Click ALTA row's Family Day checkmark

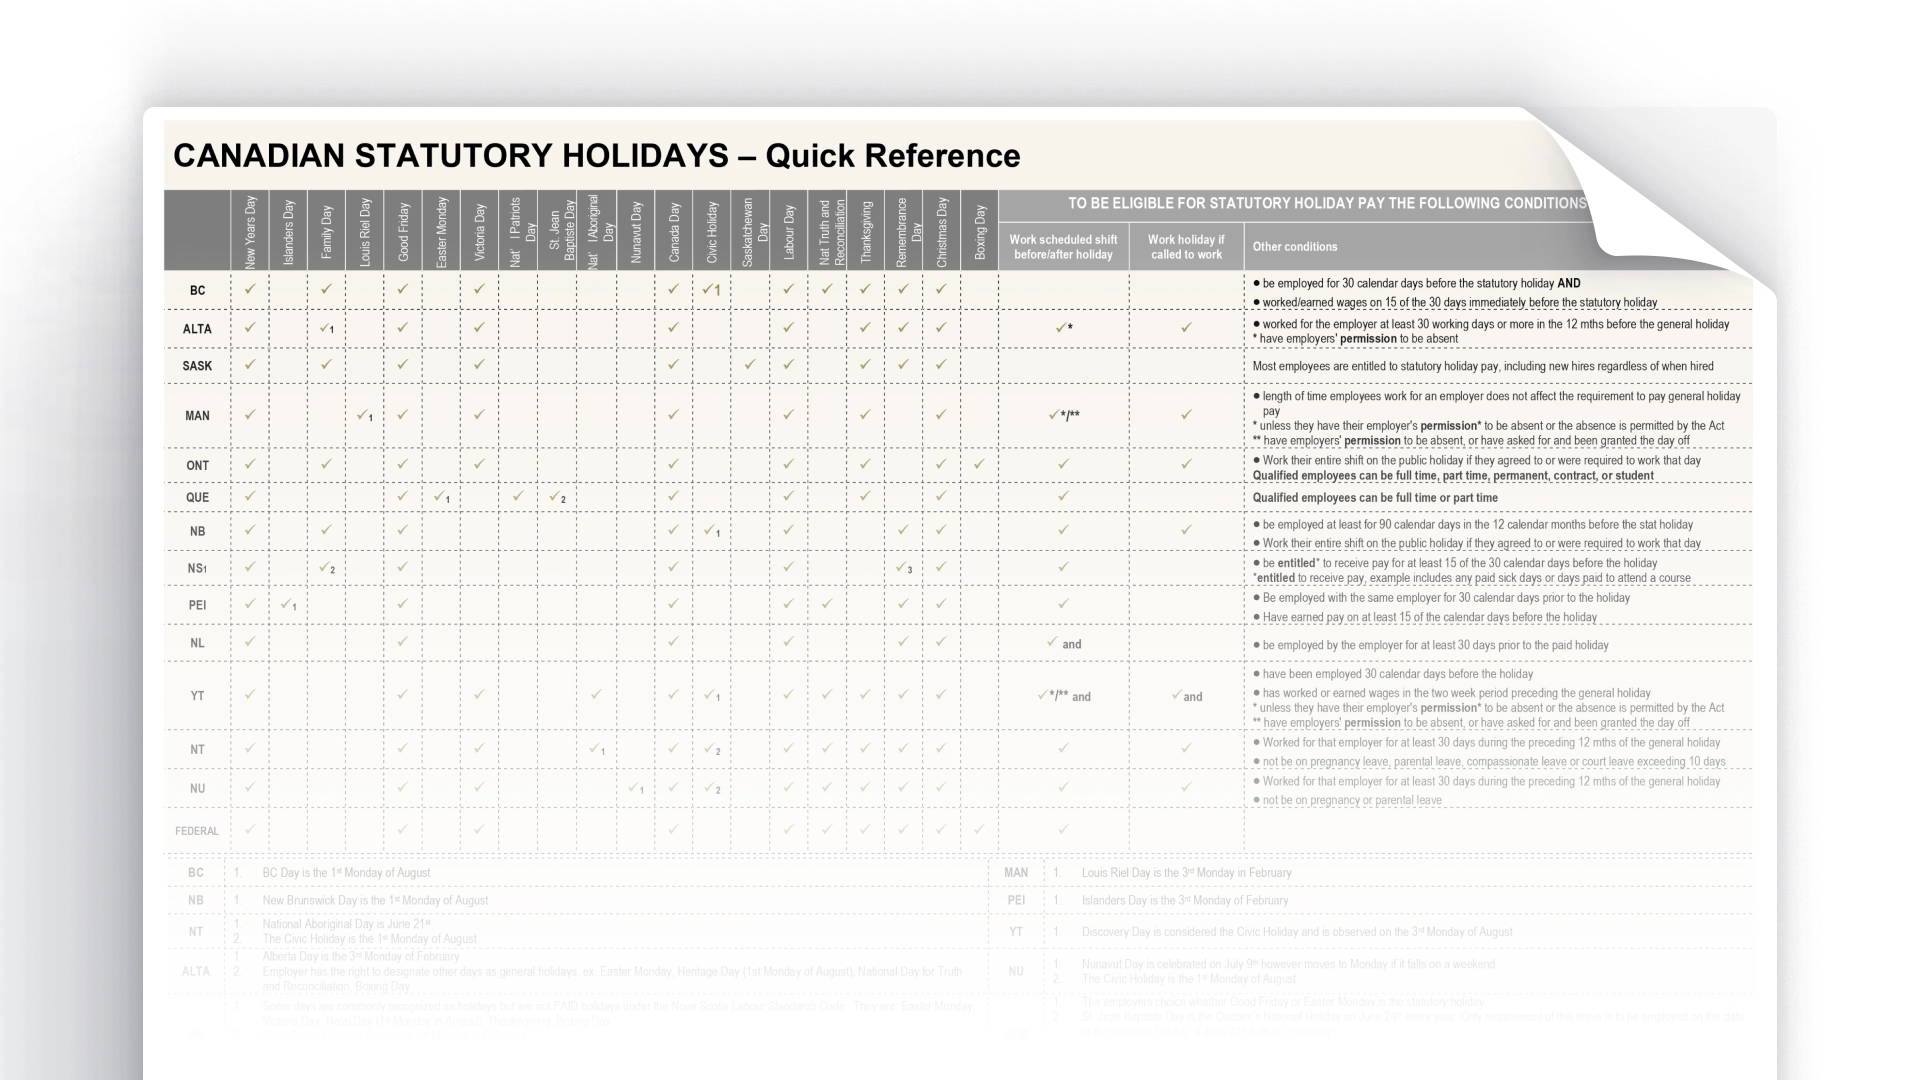pyautogui.click(x=326, y=328)
